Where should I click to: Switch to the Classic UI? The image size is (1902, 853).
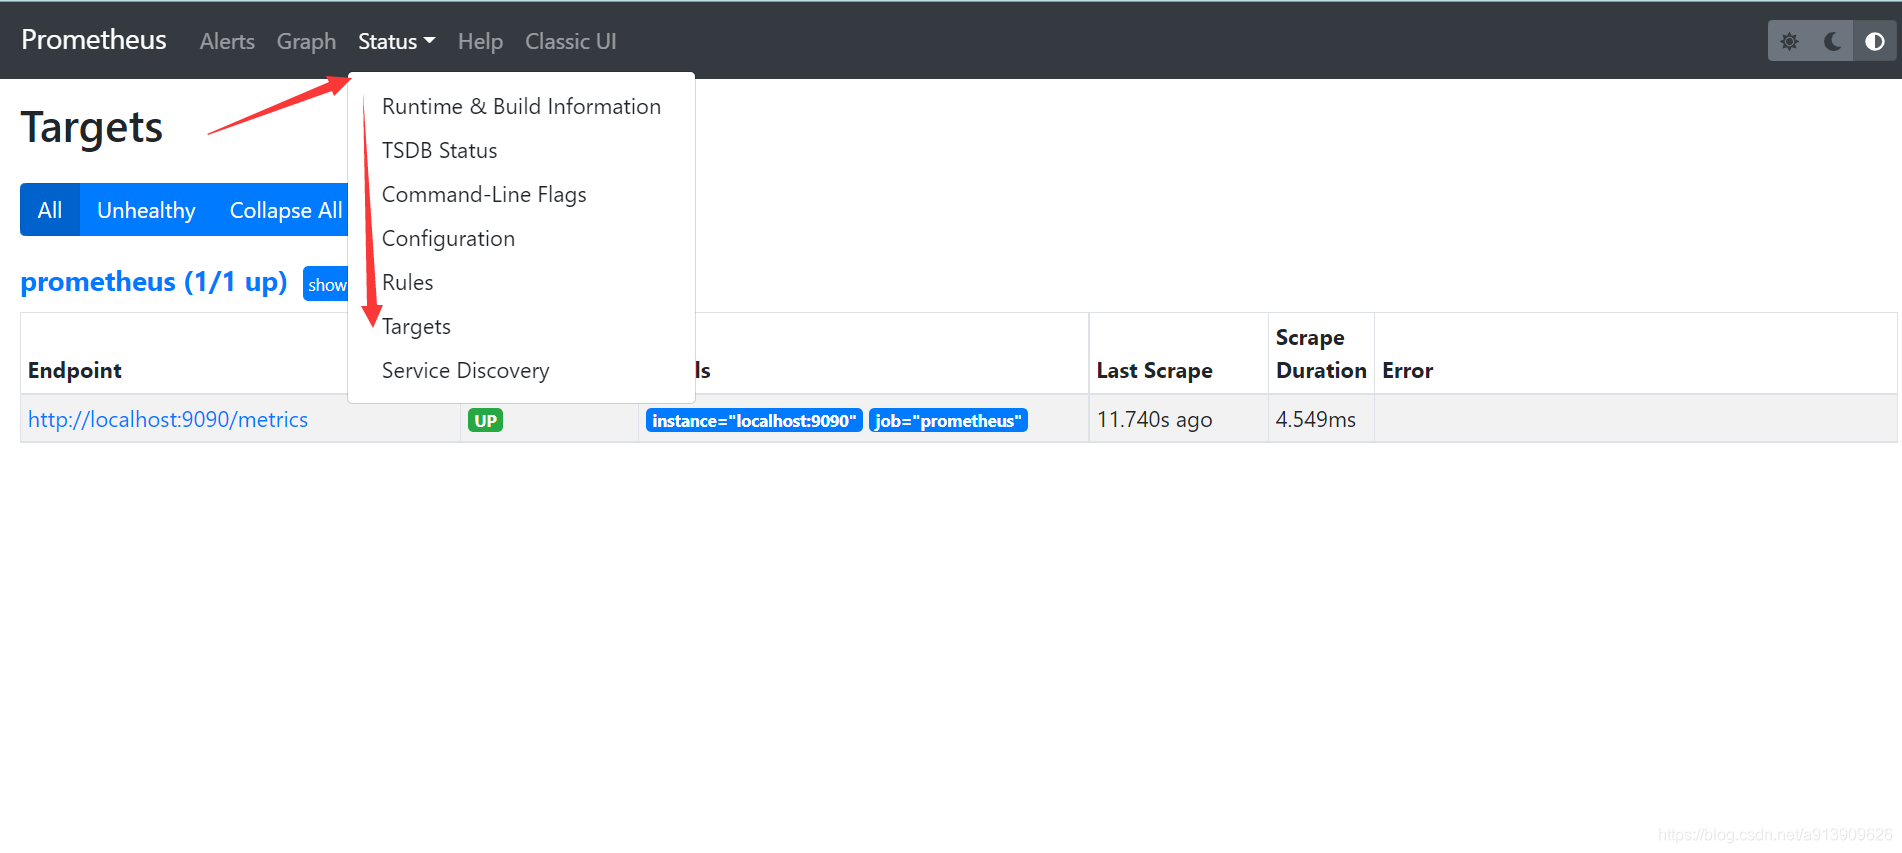pos(571,41)
